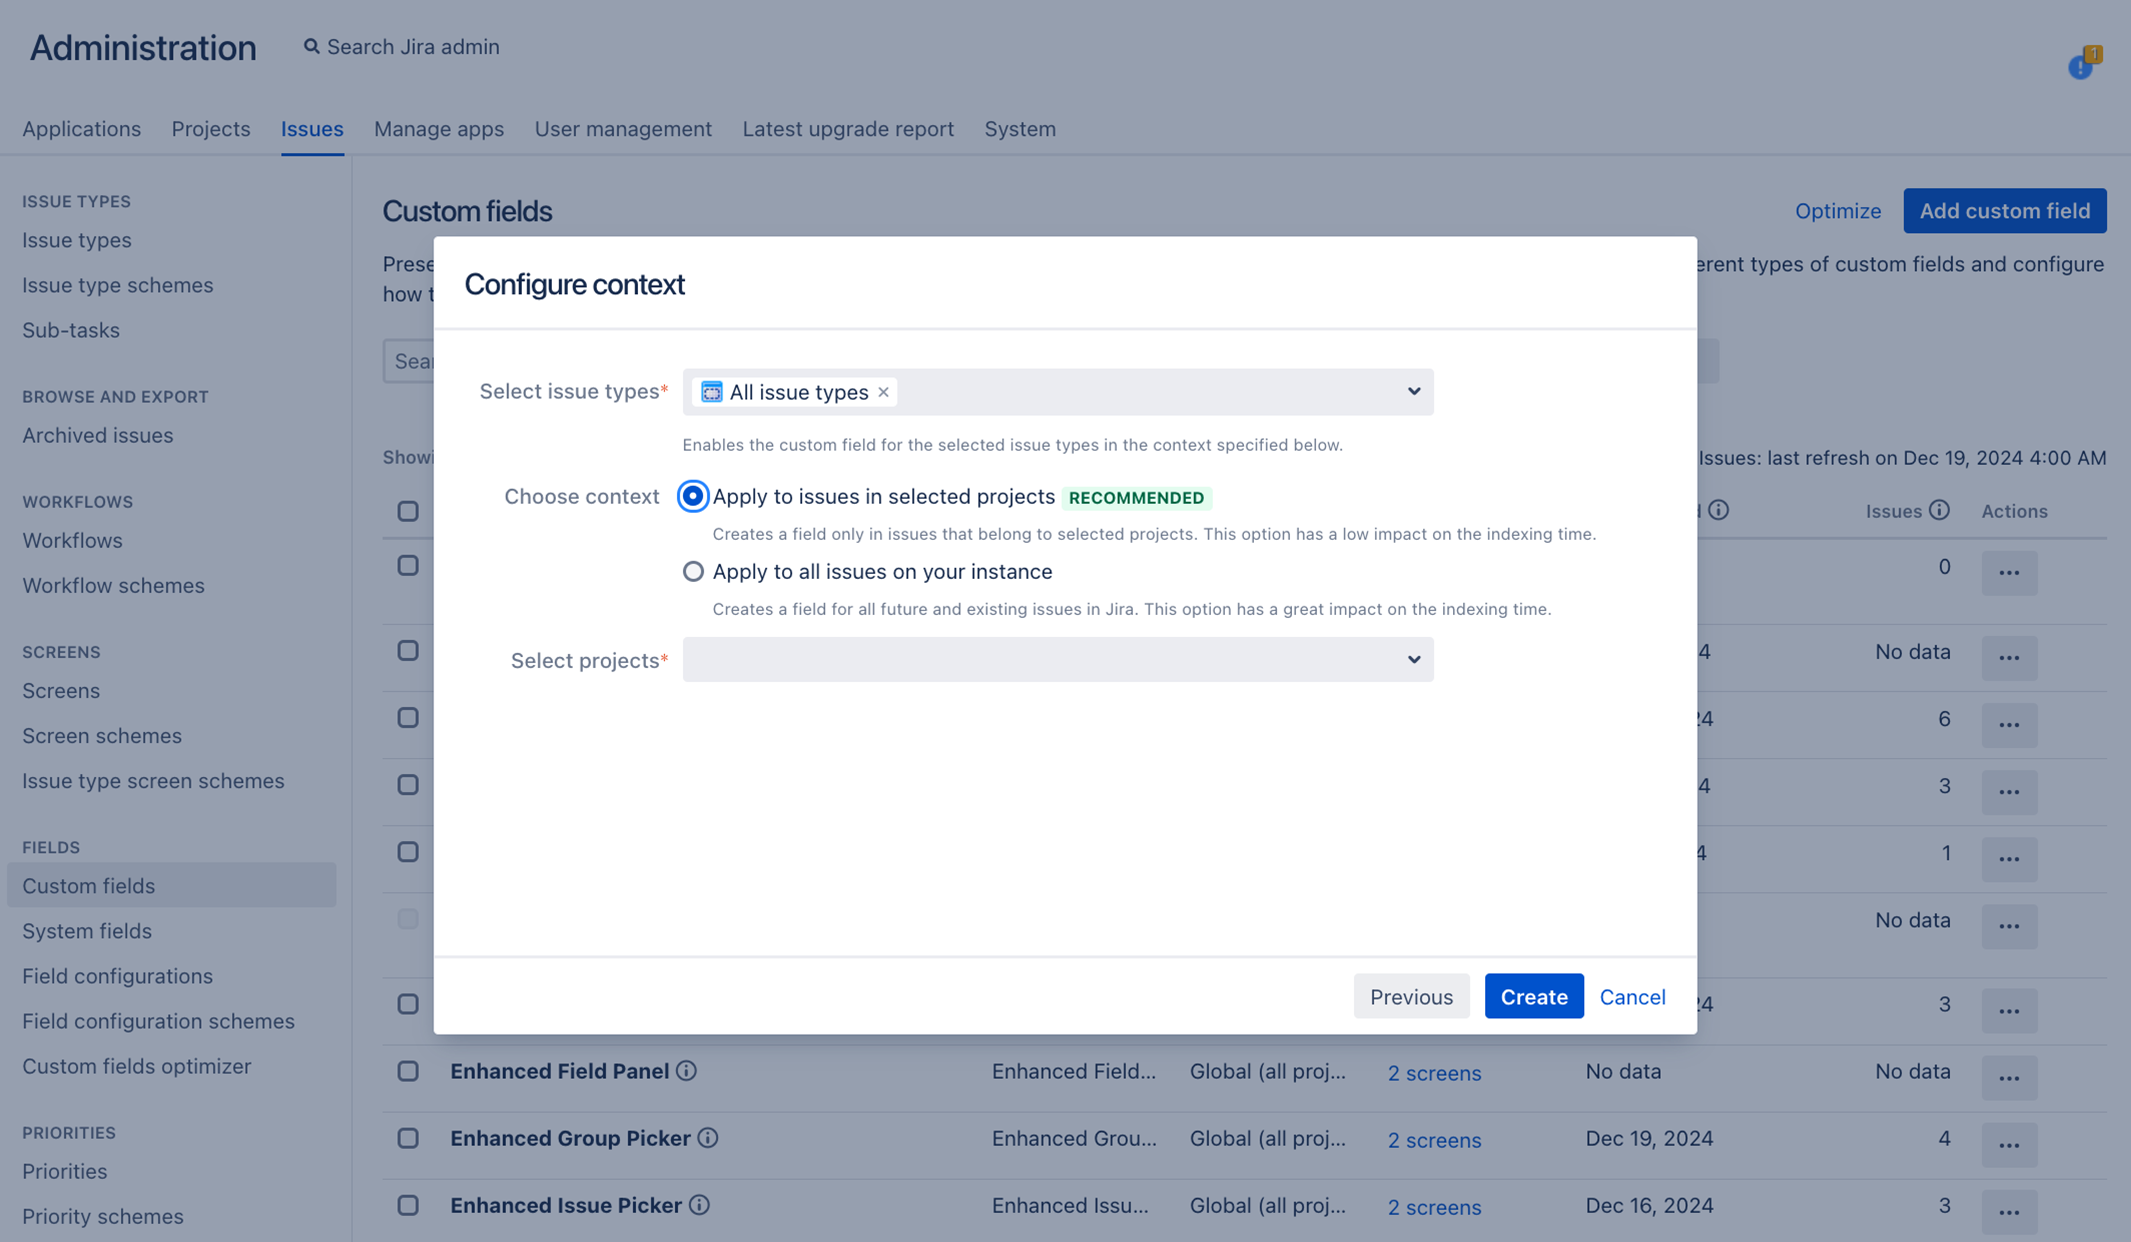Switch to the Manage apps tab
This screenshot has height=1242, width=2131.
coord(438,129)
